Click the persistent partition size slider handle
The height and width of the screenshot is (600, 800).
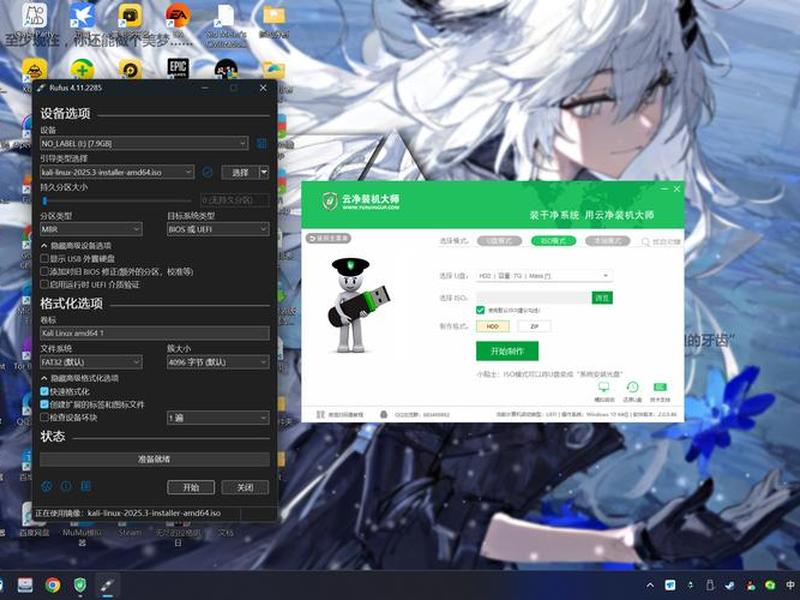point(45,201)
